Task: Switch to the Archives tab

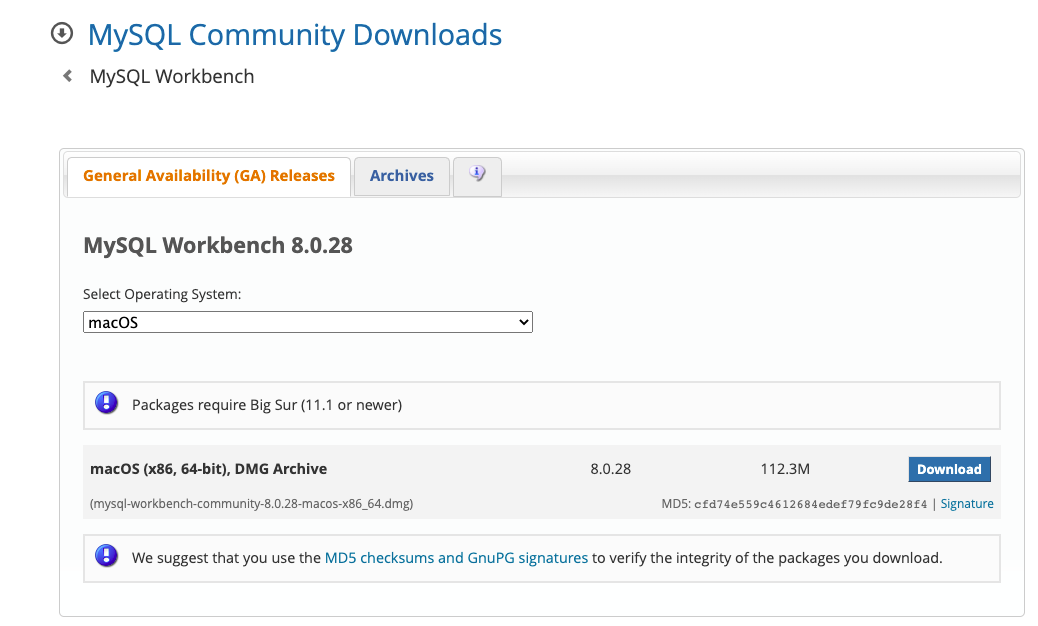Action: pos(402,177)
